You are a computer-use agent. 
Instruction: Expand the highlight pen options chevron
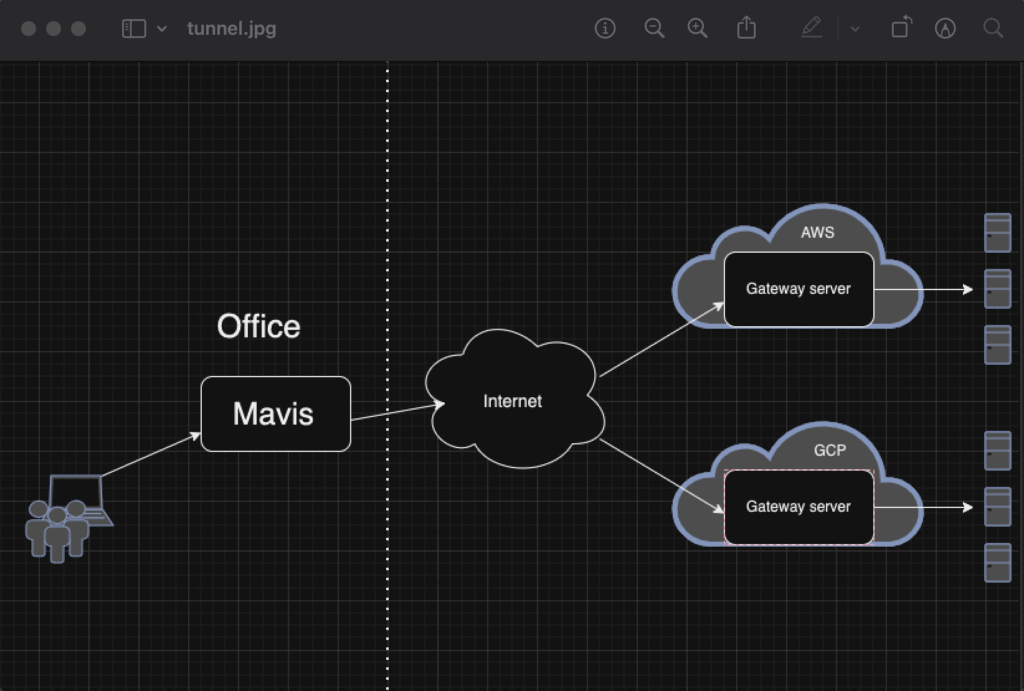[x=855, y=29]
